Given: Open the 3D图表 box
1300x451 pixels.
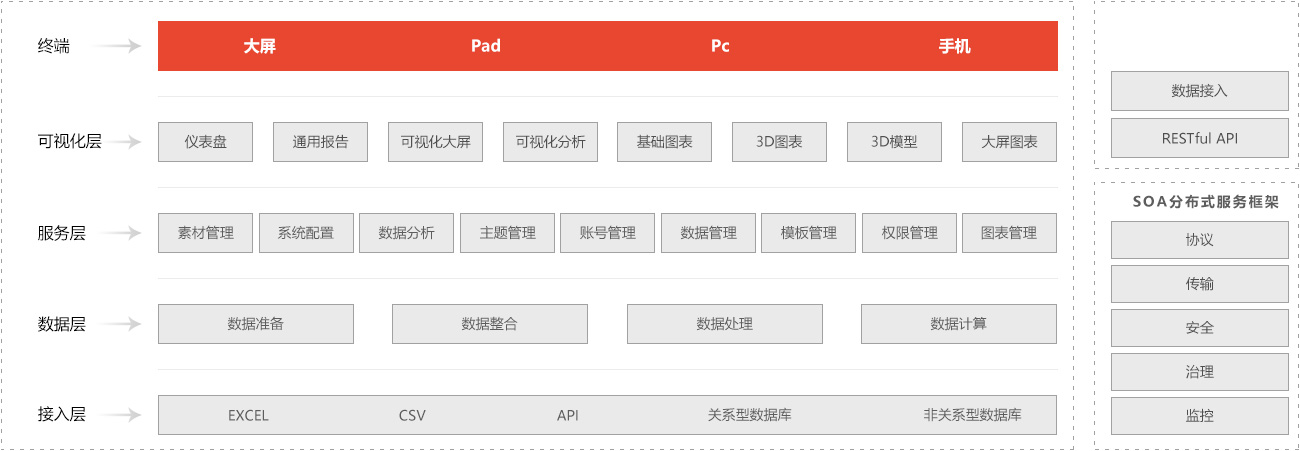Looking at the screenshot, I should pos(779,142).
